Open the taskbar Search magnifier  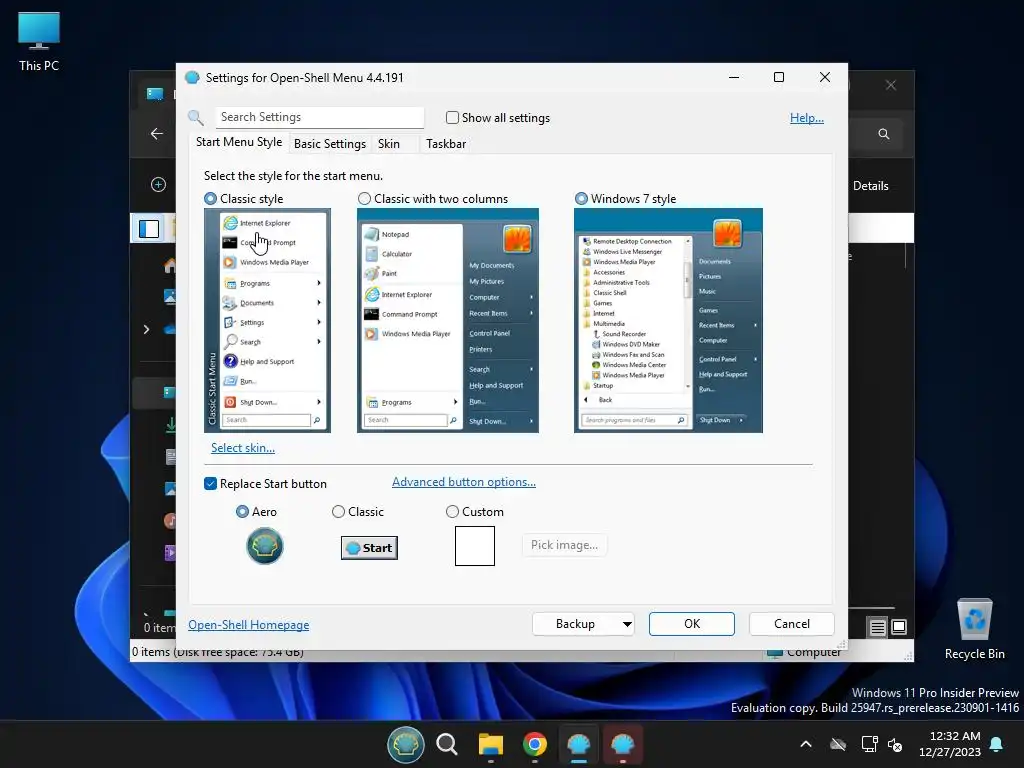point(447,744)
